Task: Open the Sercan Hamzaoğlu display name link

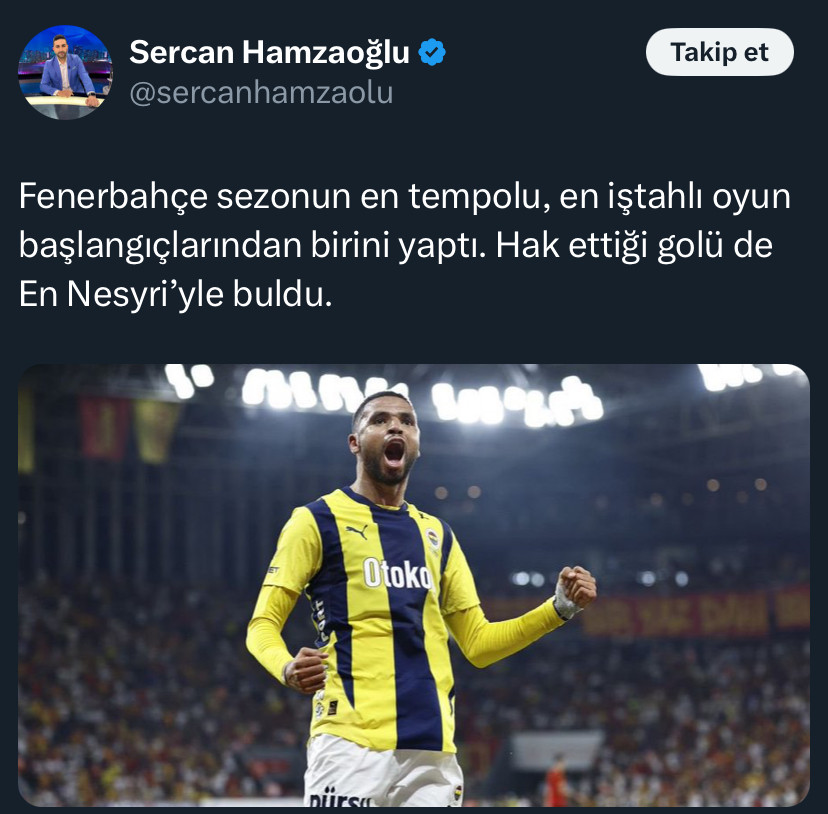Action: 269,52
